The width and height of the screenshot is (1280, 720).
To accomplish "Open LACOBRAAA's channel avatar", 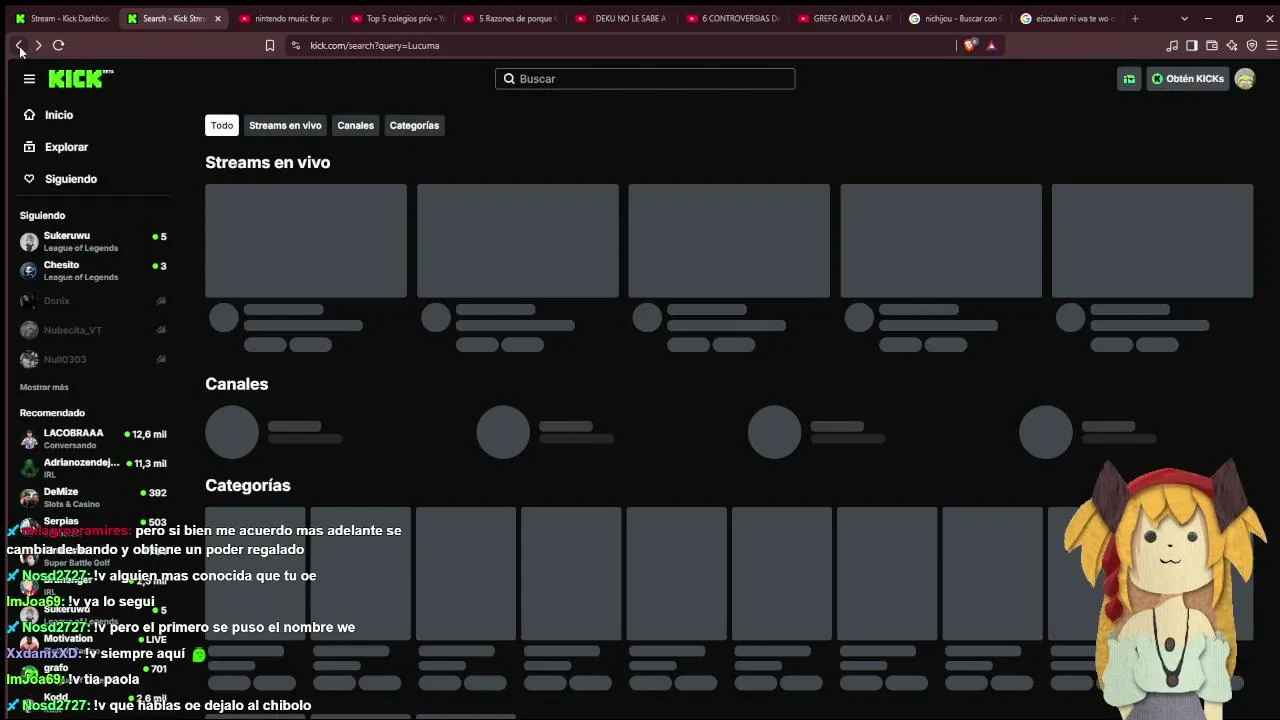I will 29,439.
